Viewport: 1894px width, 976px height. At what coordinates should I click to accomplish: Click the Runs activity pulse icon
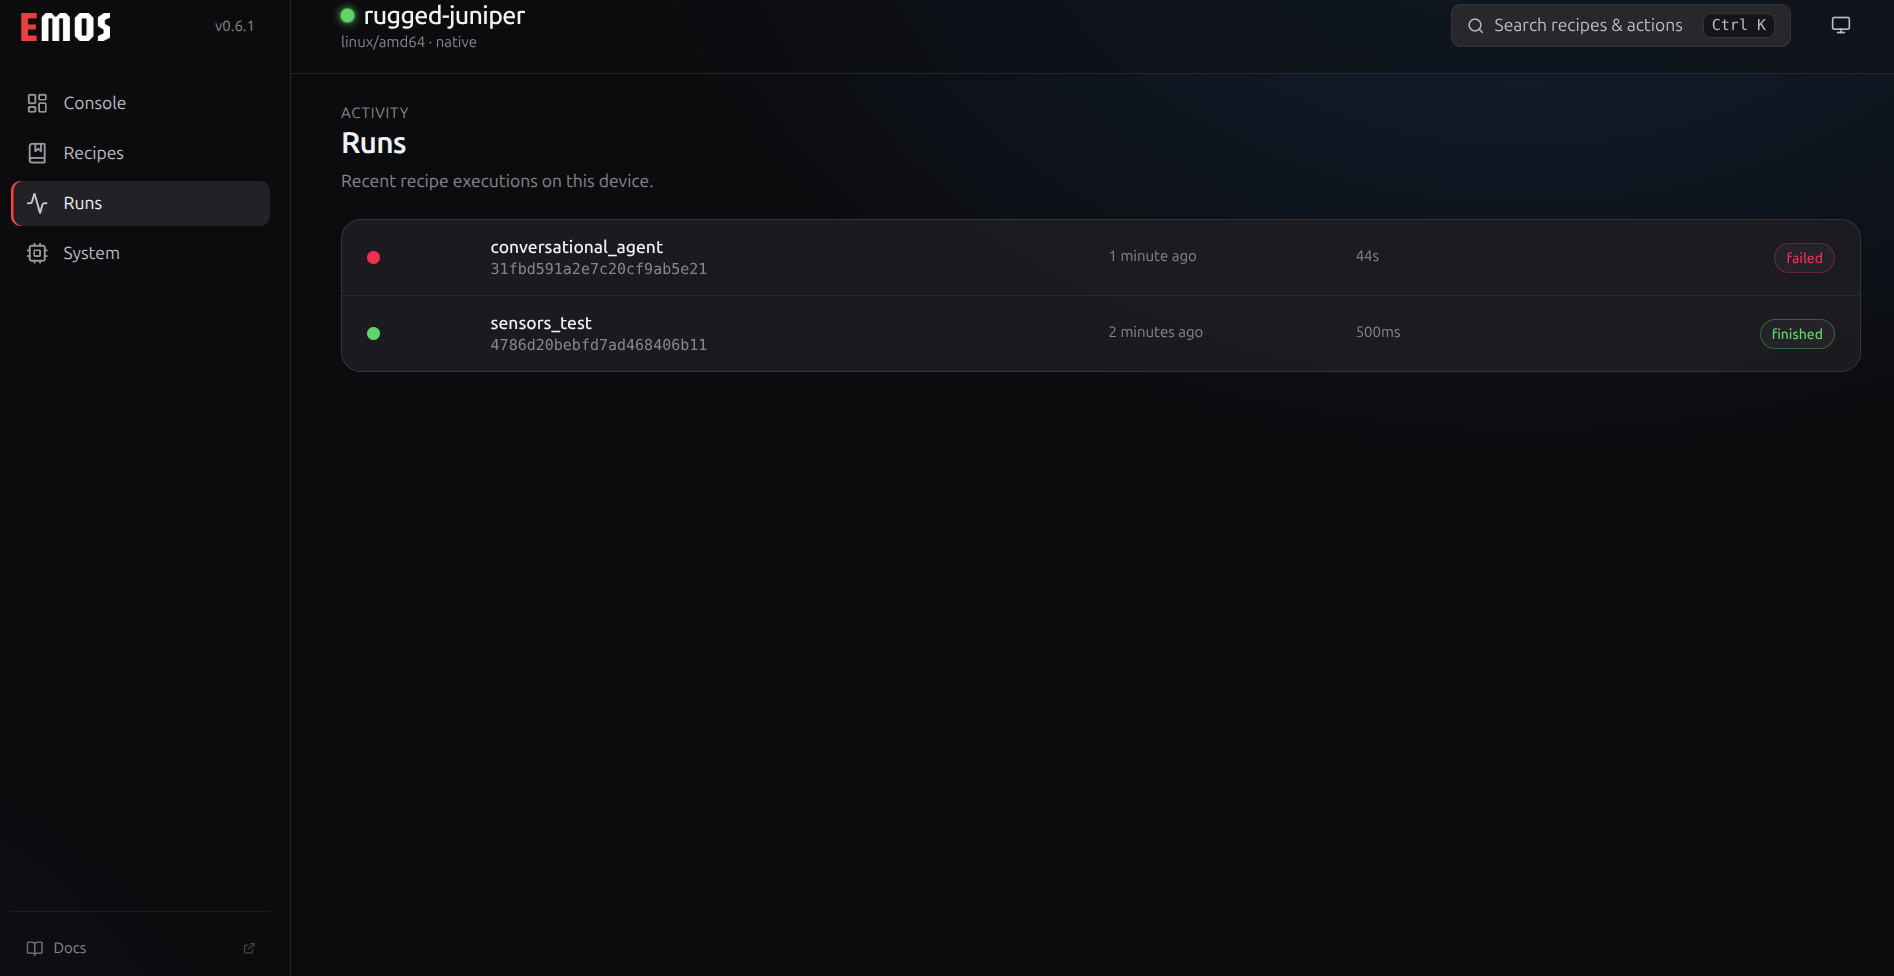point(37,203)
